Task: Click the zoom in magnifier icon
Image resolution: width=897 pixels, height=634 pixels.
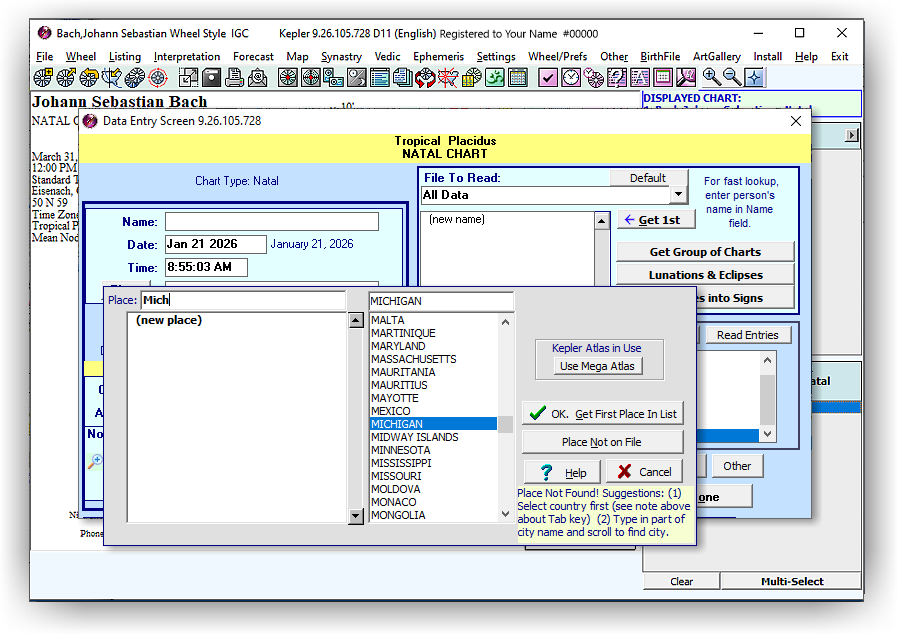Action: (711, 78)
